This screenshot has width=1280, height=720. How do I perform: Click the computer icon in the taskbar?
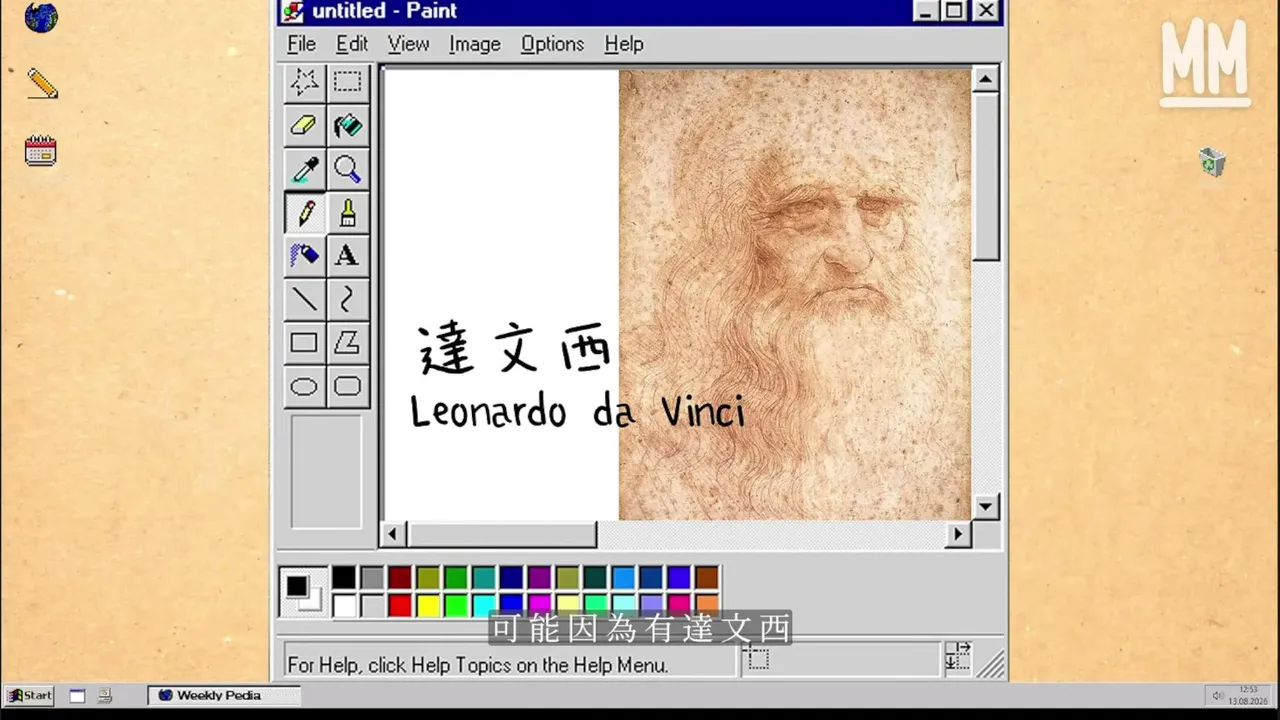[x=105, y=696]
